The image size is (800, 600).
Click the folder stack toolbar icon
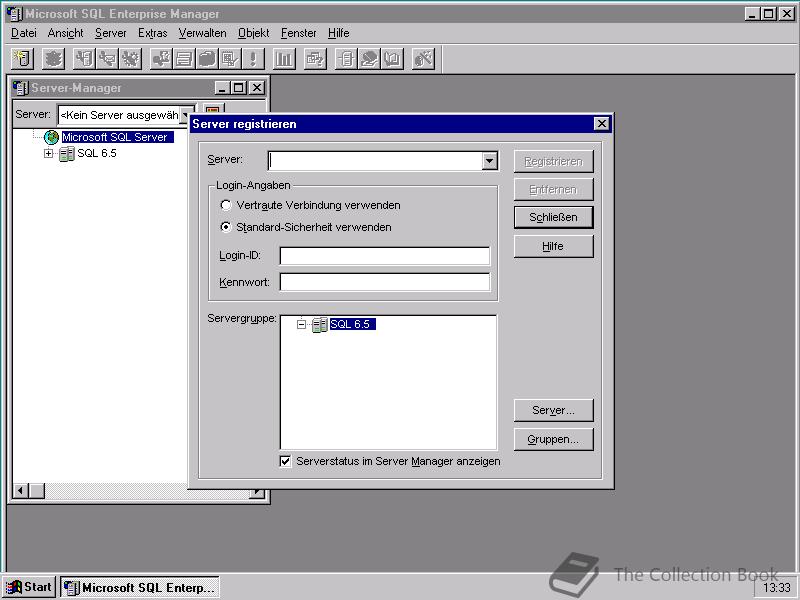coord(207,59)
